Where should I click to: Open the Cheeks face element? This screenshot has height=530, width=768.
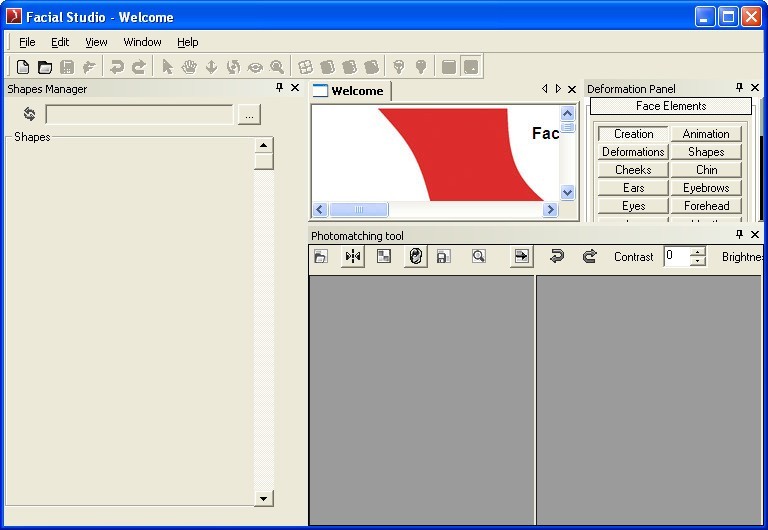633,170
